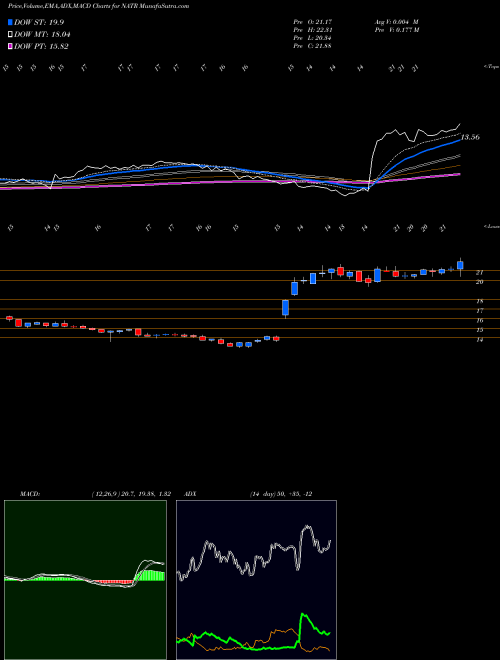Click the magenta DOW PT legend swatch

coord(10,46)
